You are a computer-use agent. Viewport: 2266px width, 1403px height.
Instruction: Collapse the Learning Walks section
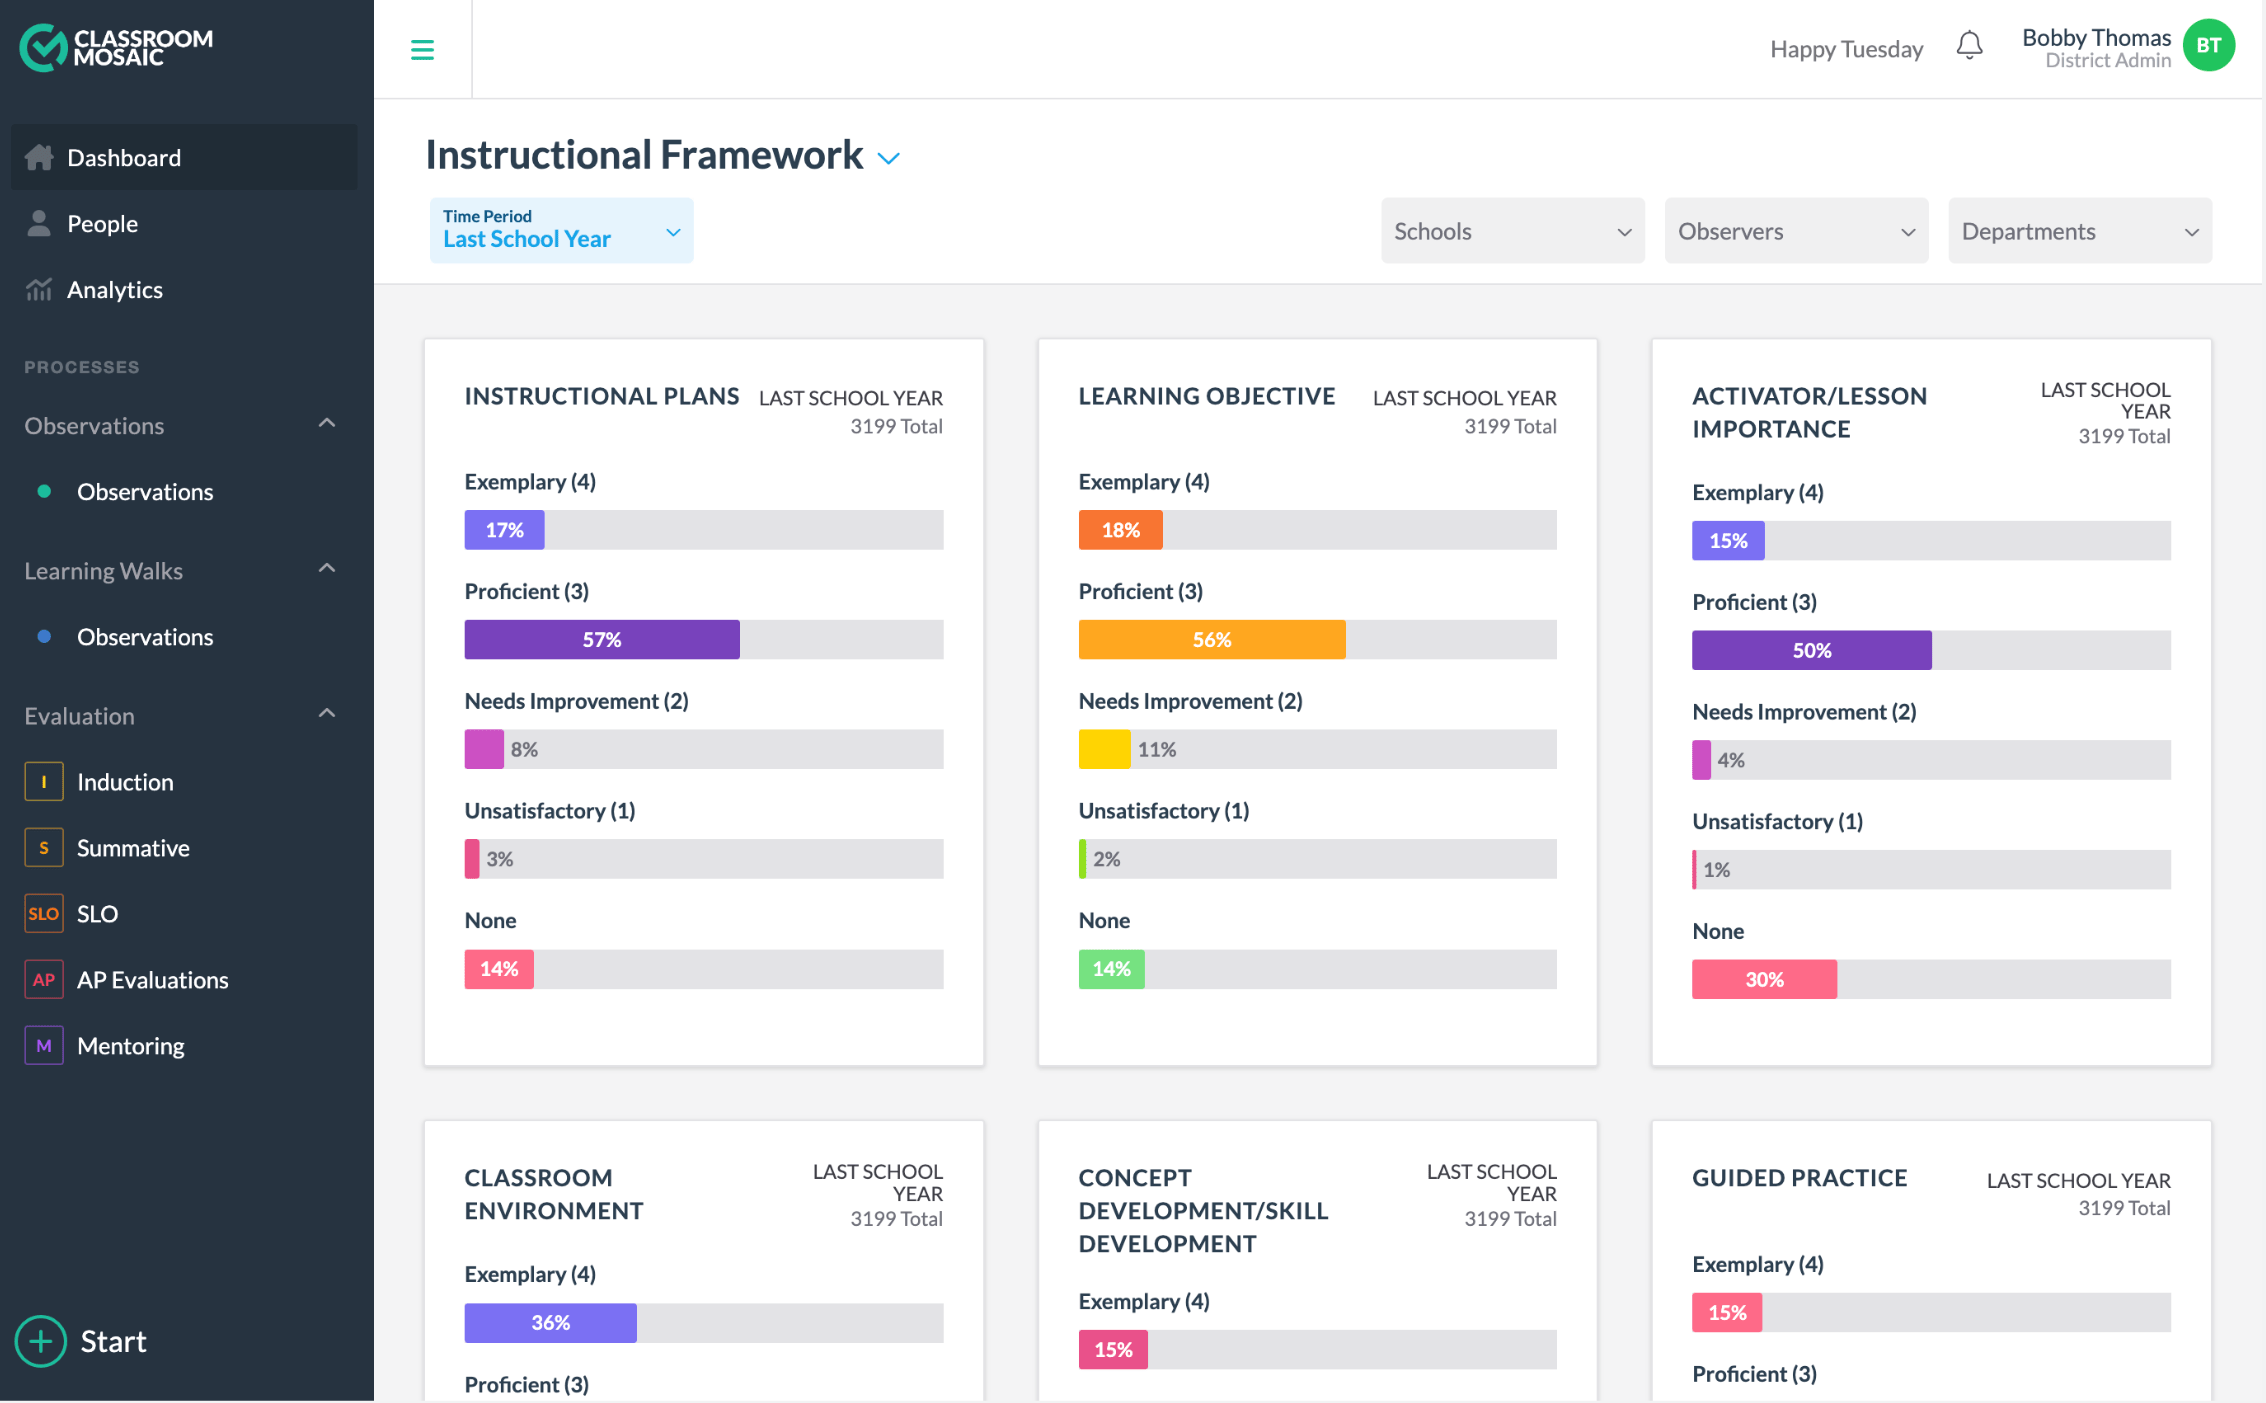(327, 568)
